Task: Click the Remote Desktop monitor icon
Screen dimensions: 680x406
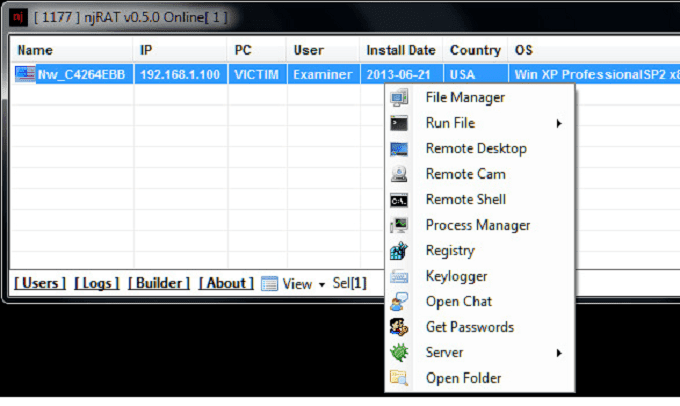Action: (399, 149)
